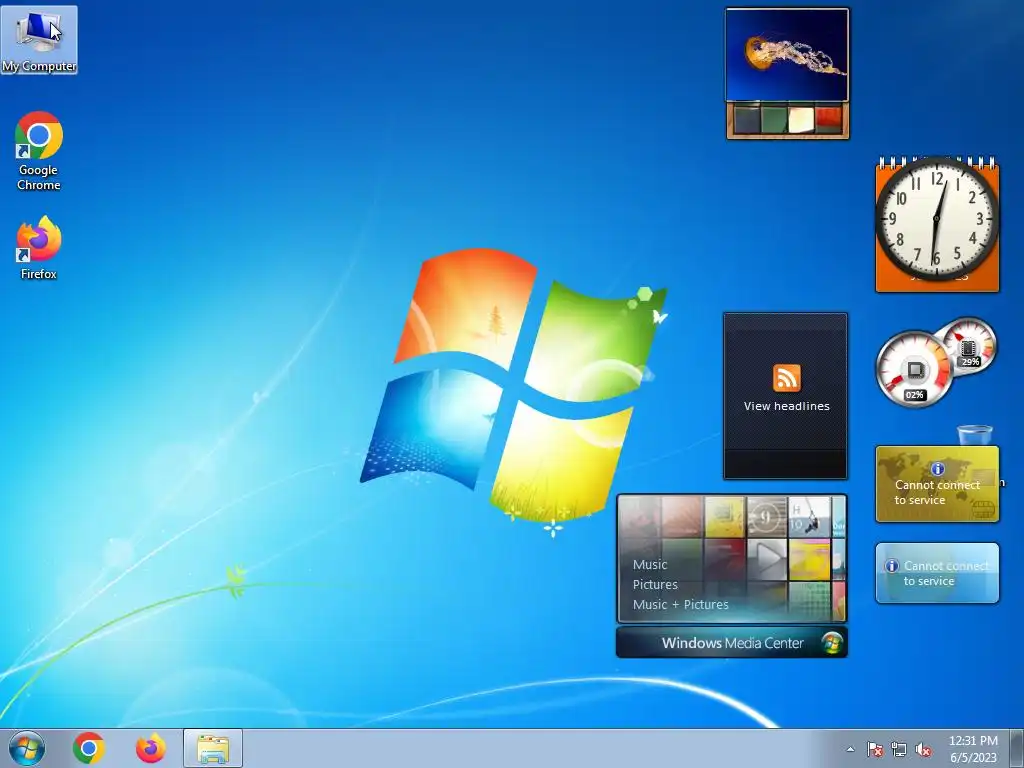Screen dimensions: 1024x768
Task: Click the blue weather gadget error message
Action: click(946, 573)
